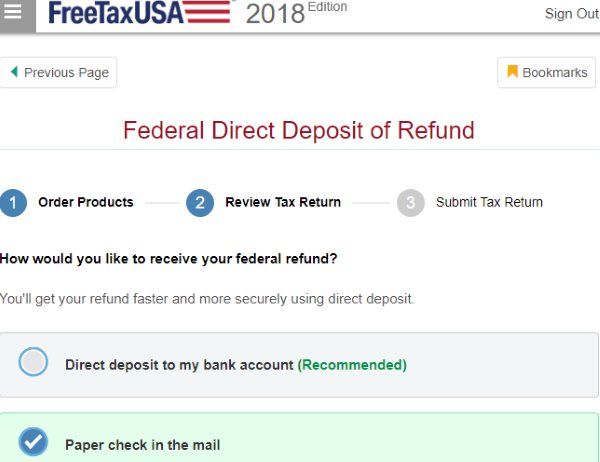Click the "Federal Direct Deposit of Refund" heading
This screenshot has height=462, width=600.
click(x=299, y=130)
